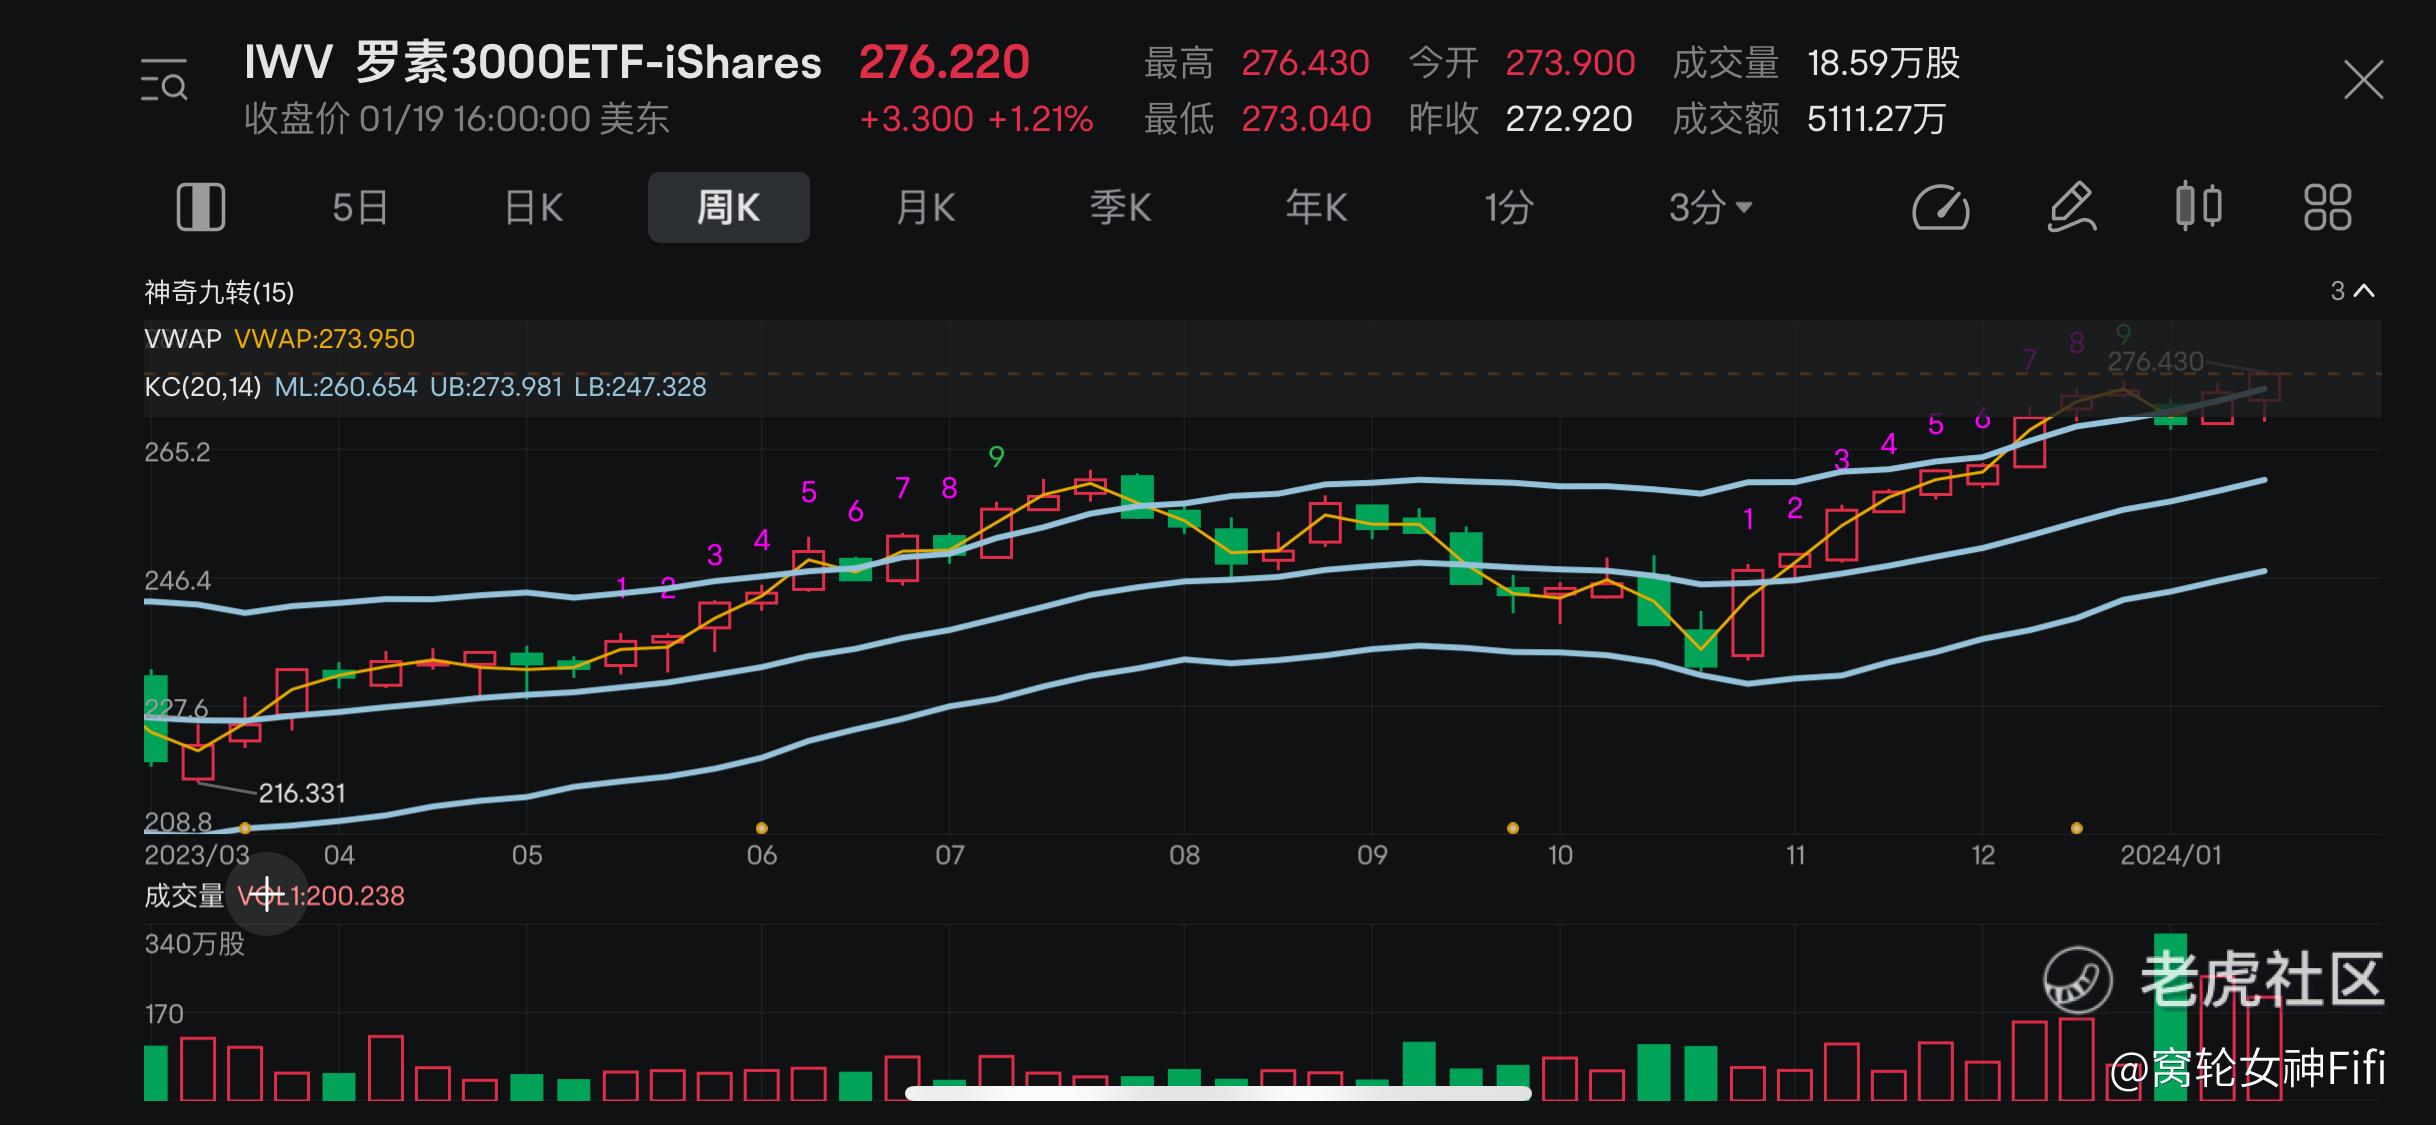Tap the 最低 273.040 value
The height and width of the screenshot is (1125, 2436).
pyautogui.click(x=1306, y=119)
